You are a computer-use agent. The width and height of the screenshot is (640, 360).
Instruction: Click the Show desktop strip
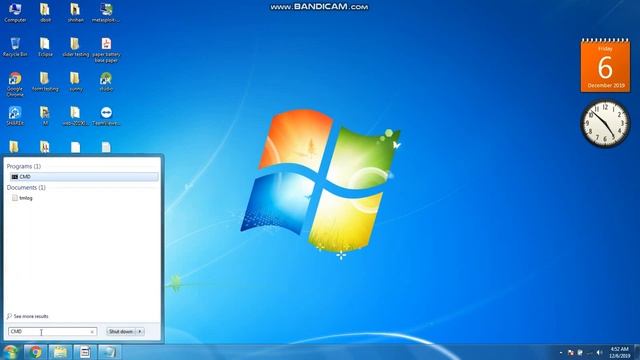[637, 352]
